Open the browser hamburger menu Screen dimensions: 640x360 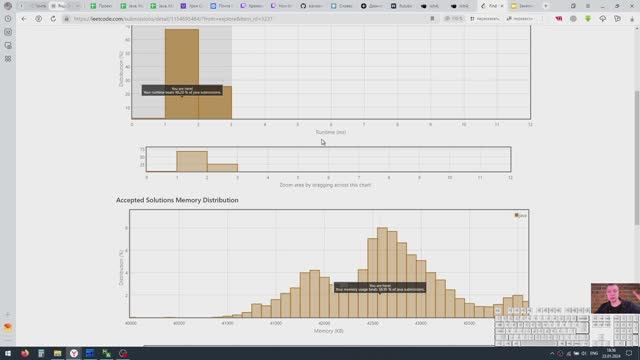(588, 6)
